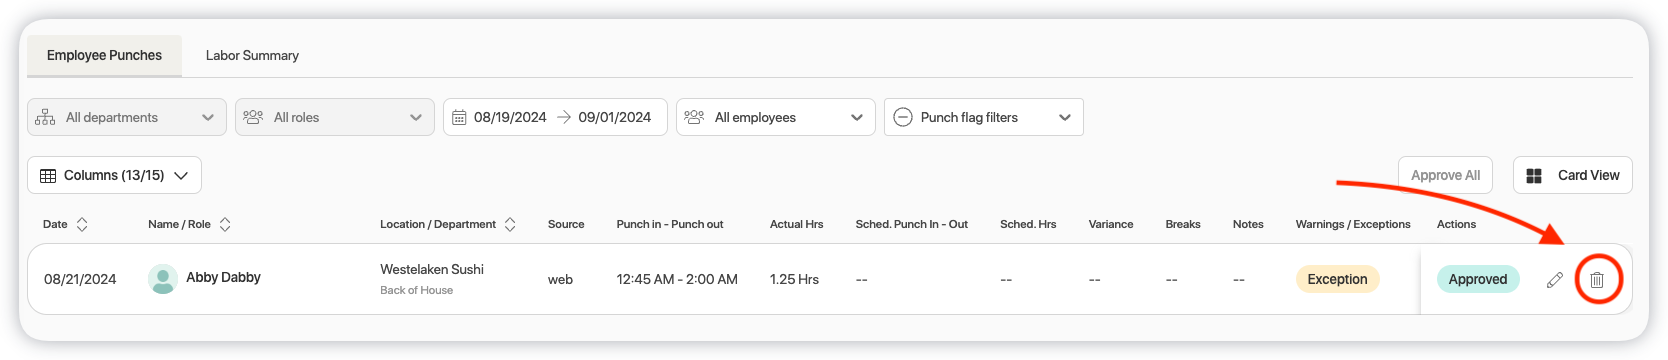Click the Actual Hrs column header
Screen dimensions: 1668x360
796,224
